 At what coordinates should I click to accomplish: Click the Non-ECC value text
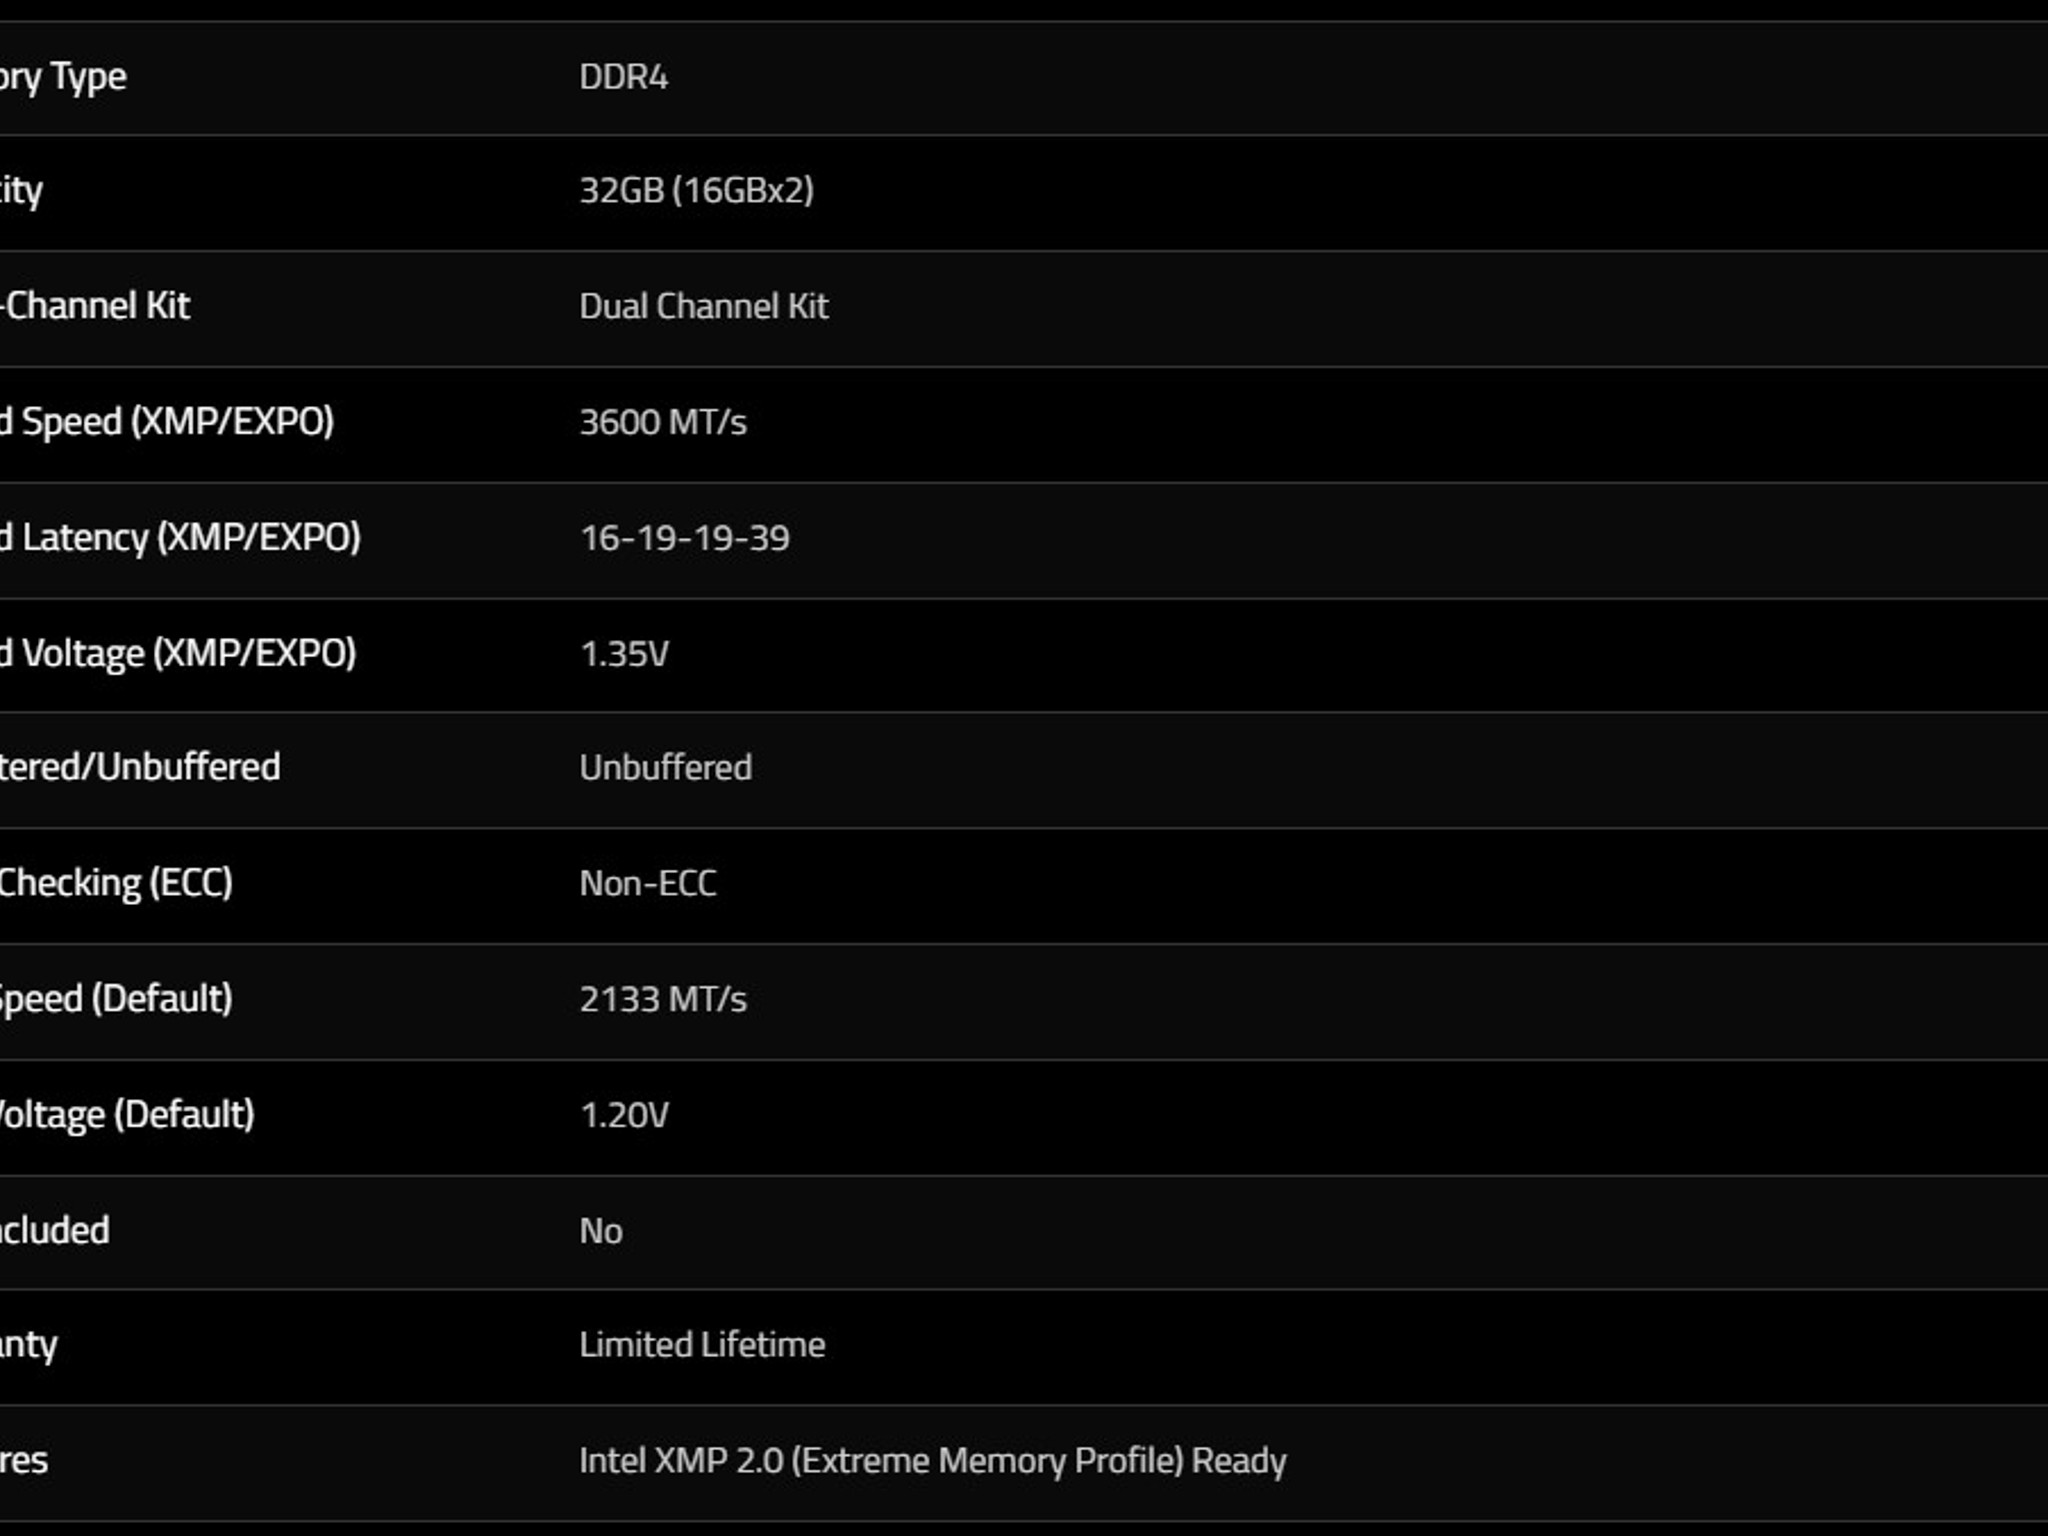pyautogui.click(x=647, y=883)
